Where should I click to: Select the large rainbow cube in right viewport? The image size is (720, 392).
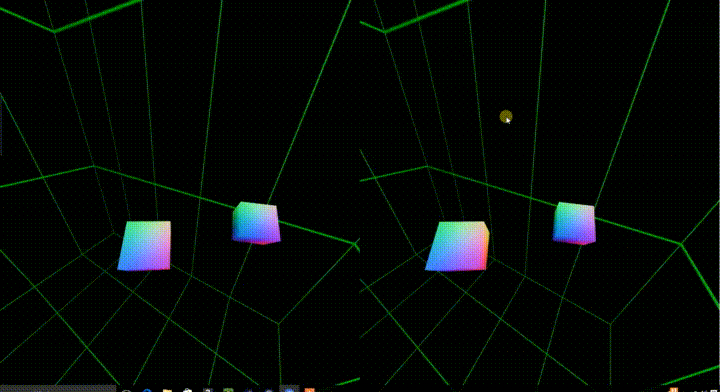(x=457, y=246)
